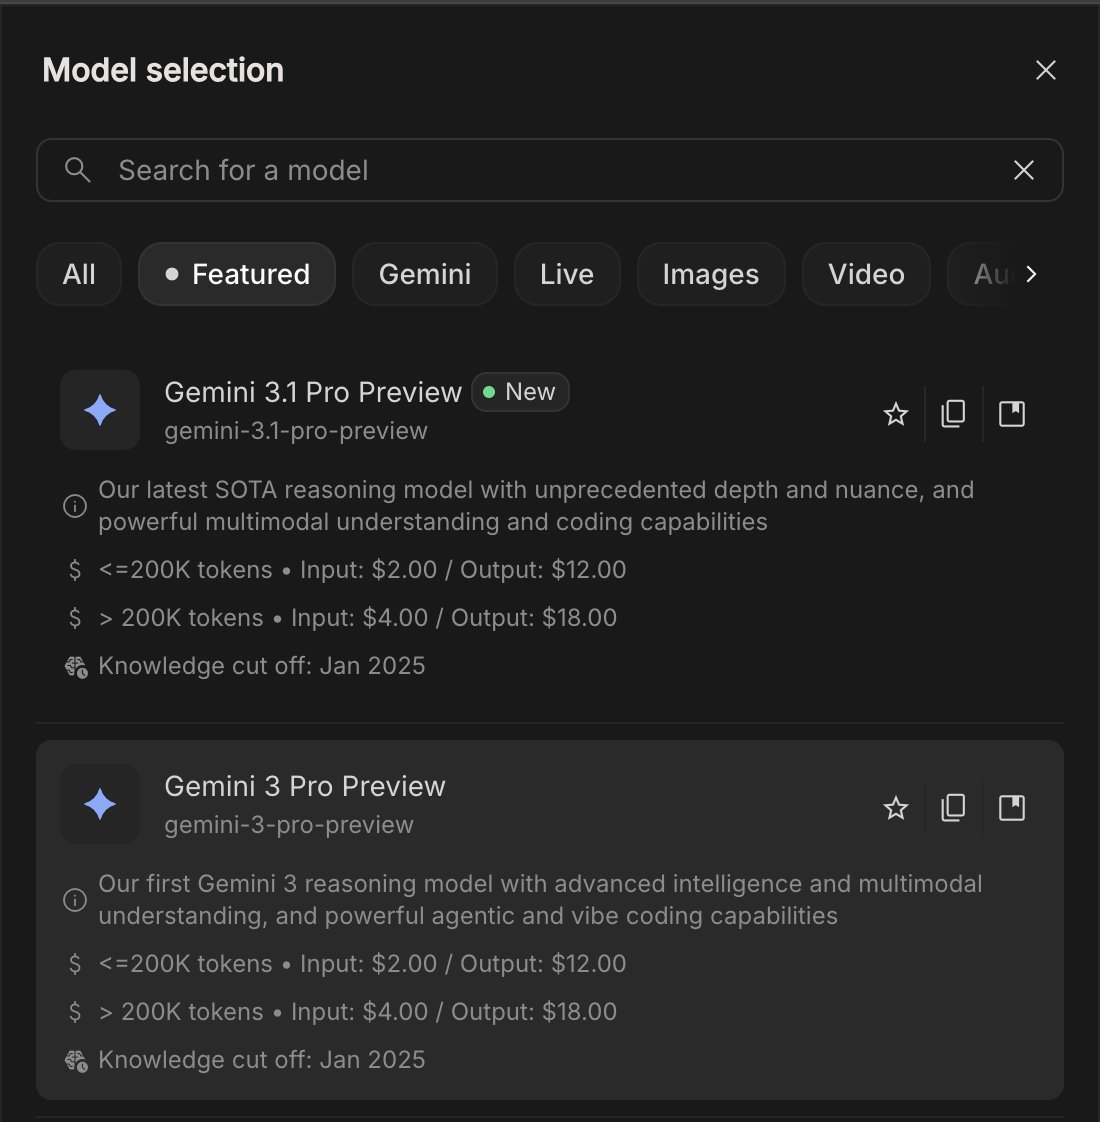Close the Model selection dialog
1100x1122 pixels.
pos(1046,70)
